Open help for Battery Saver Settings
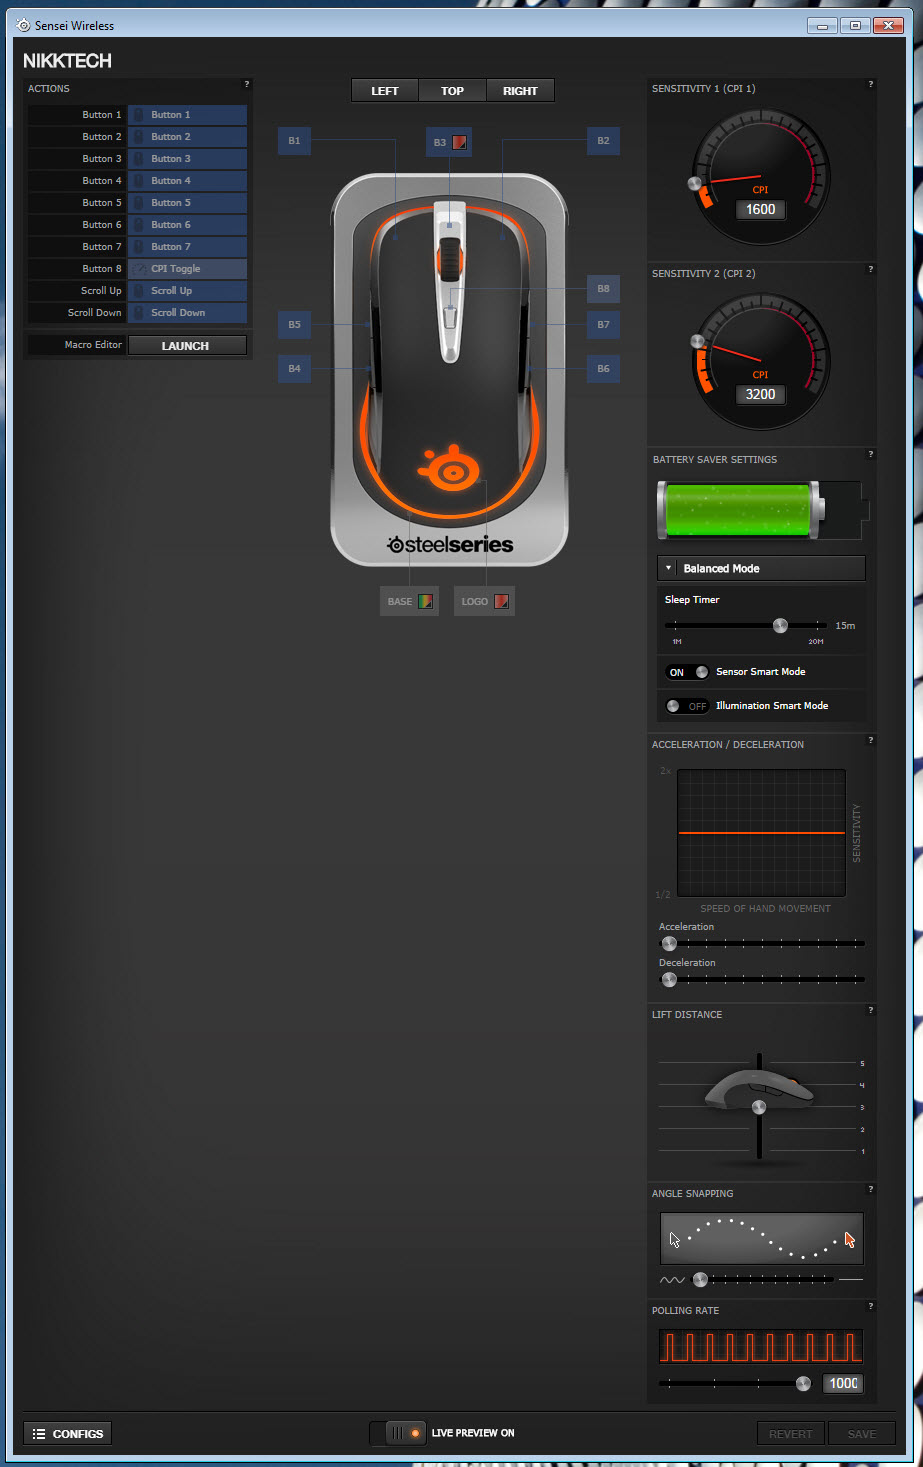Image resolution: width=923 pixels, height=1467 pixels. click(871, 454)
